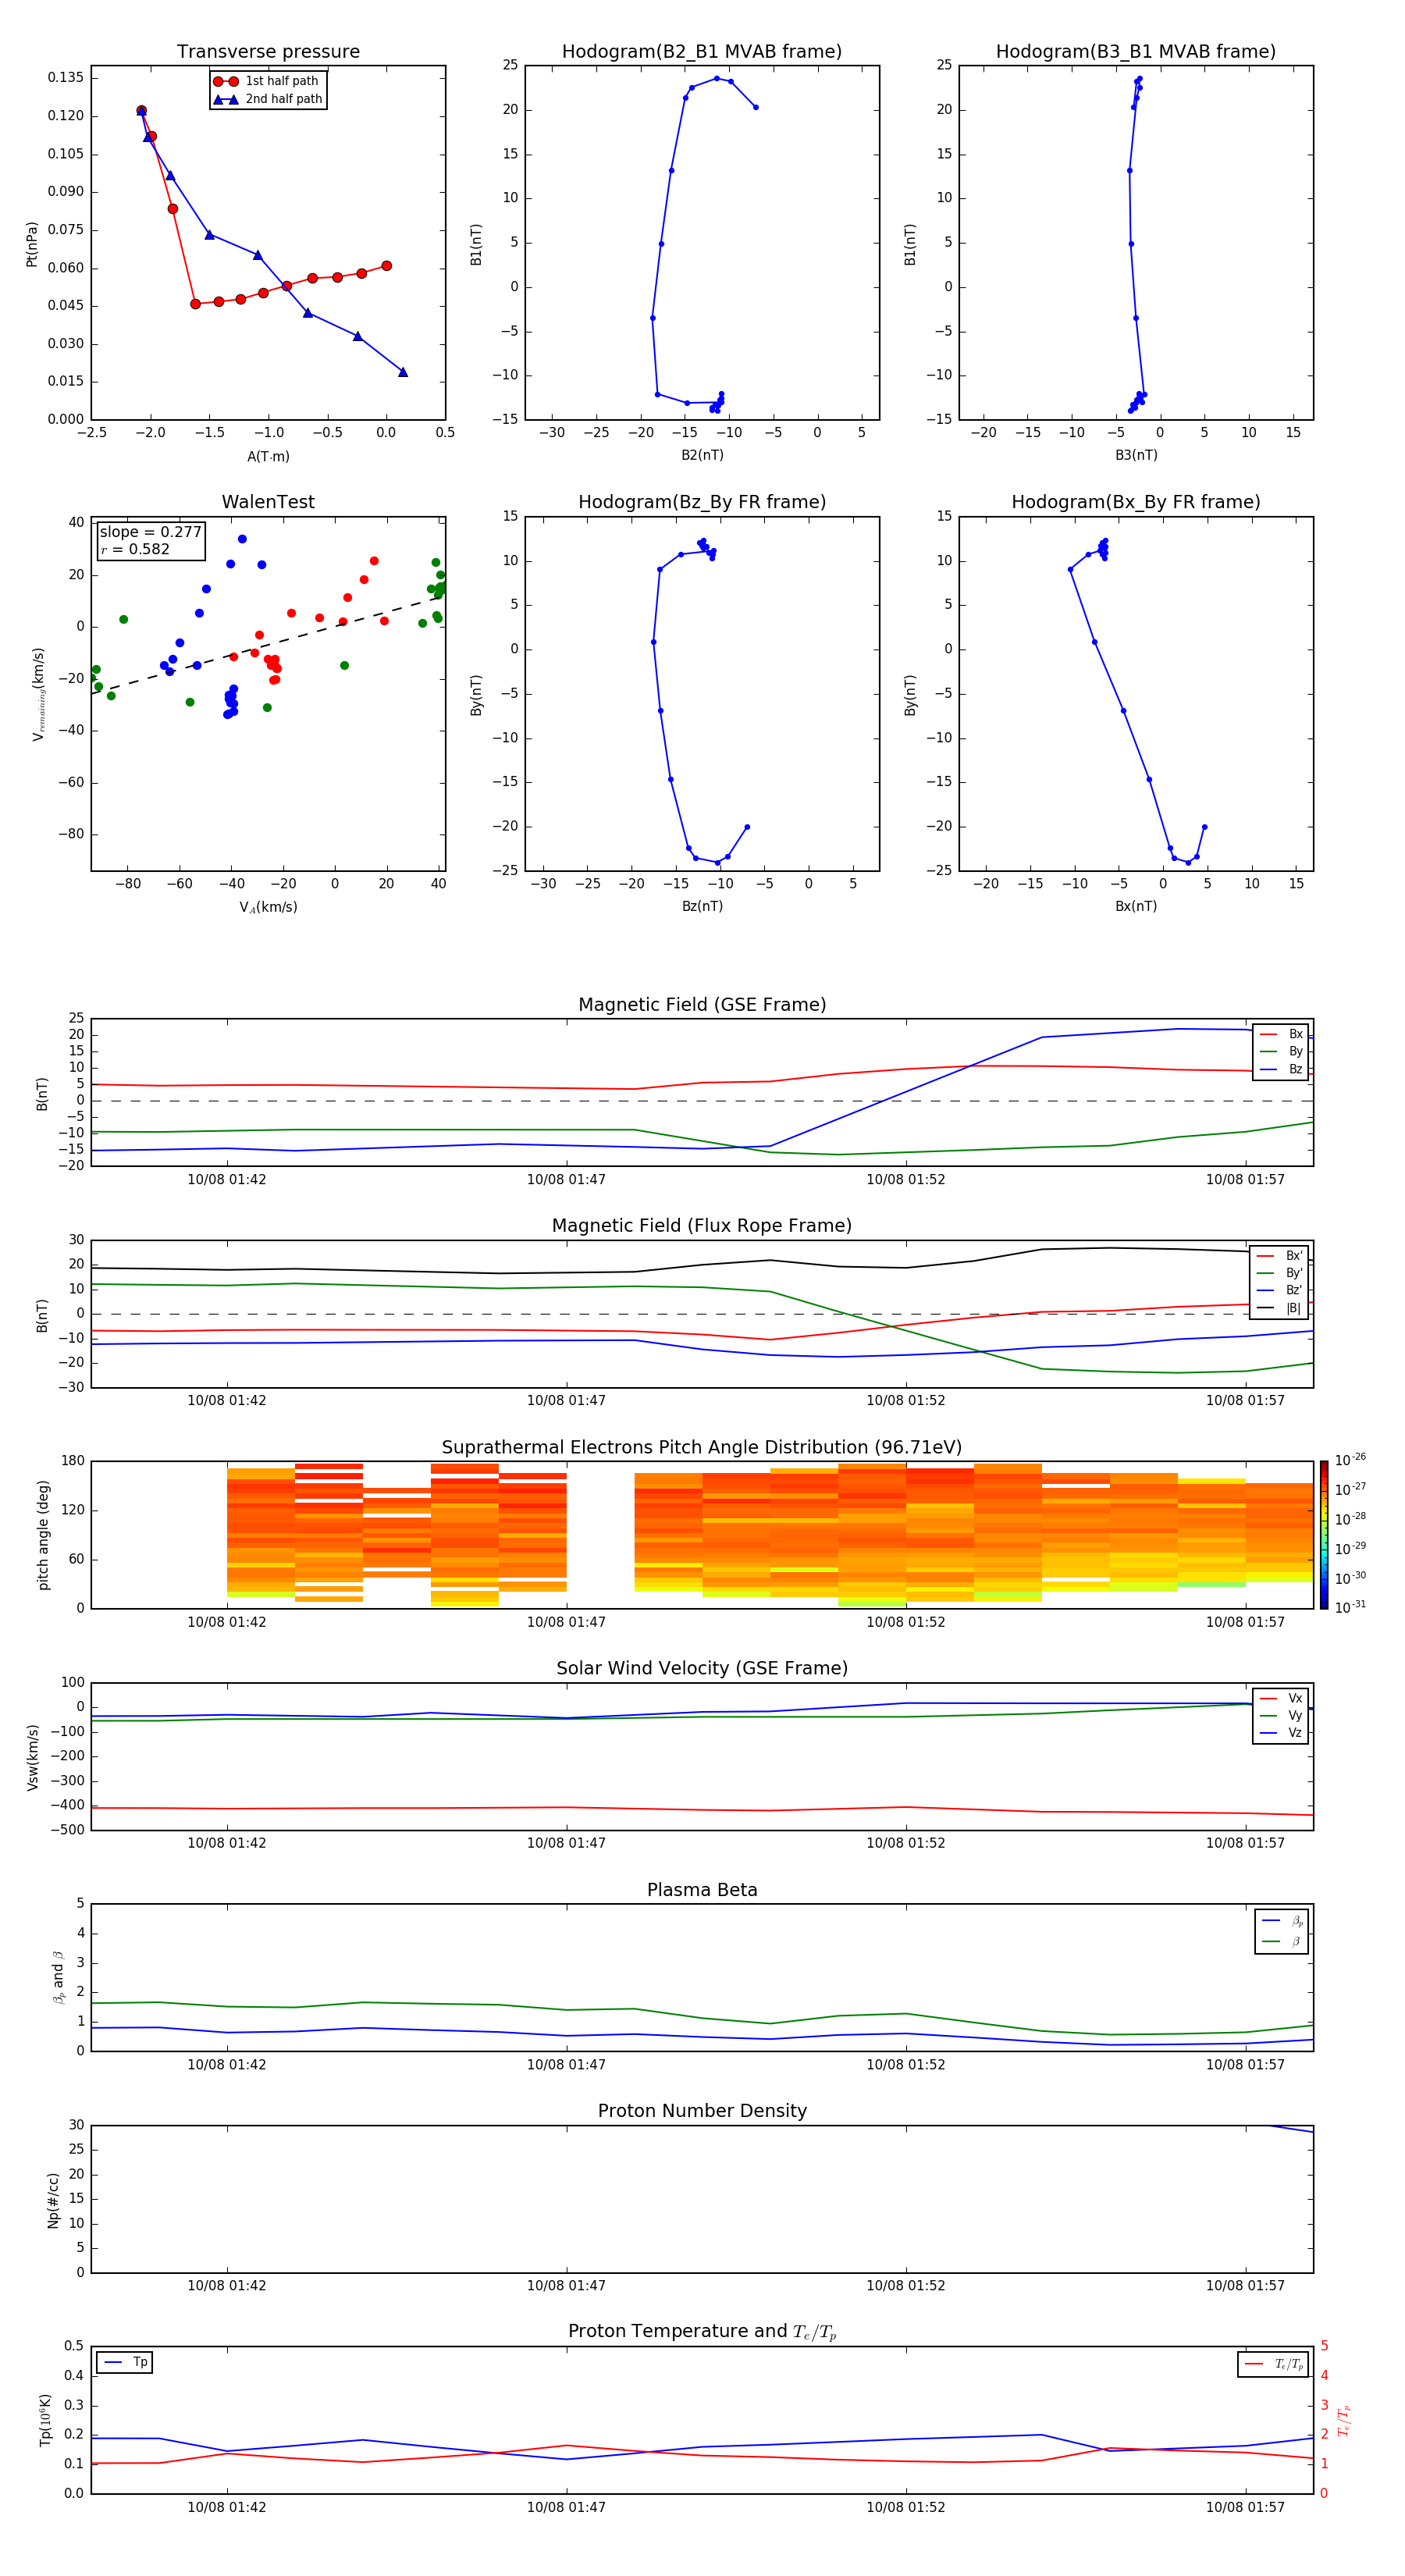Click the "V_A(km/s)" x-axis label
This screenshot has height=2576, width=1405.
(x=268, y=907)
